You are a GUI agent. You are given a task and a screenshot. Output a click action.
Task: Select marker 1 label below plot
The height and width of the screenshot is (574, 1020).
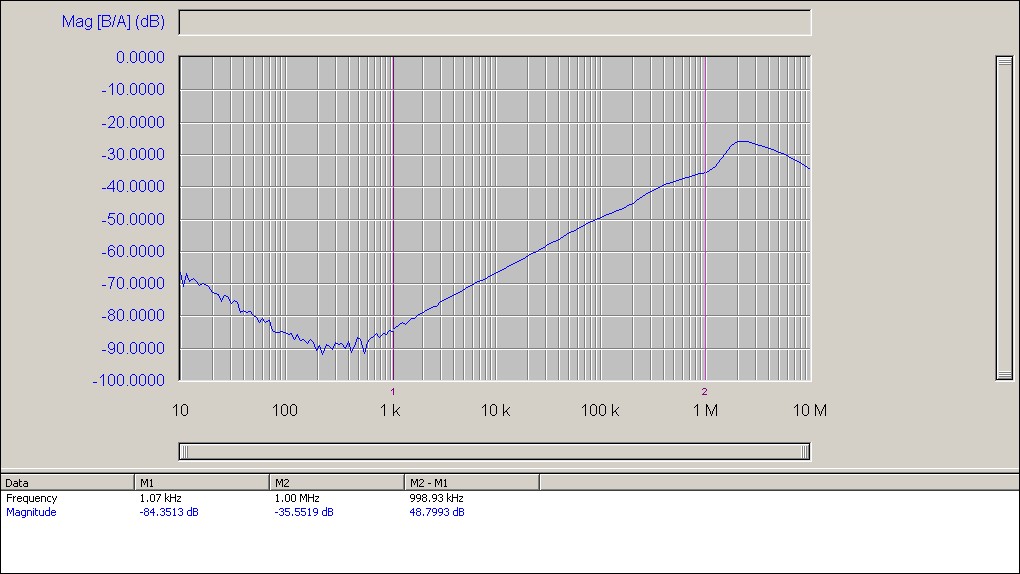tap(393, 392)
